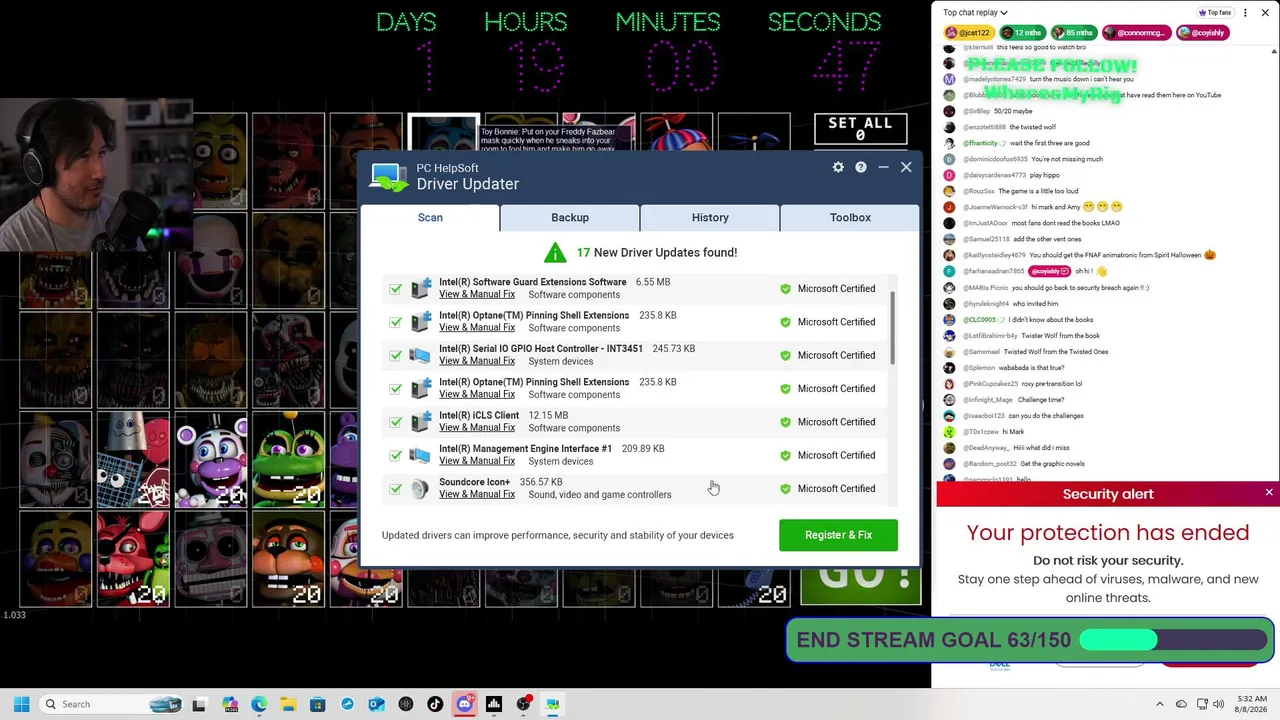The image size is (1280, 720).
Task: Click the green warning triangle beside updates found
Action: 555,253
